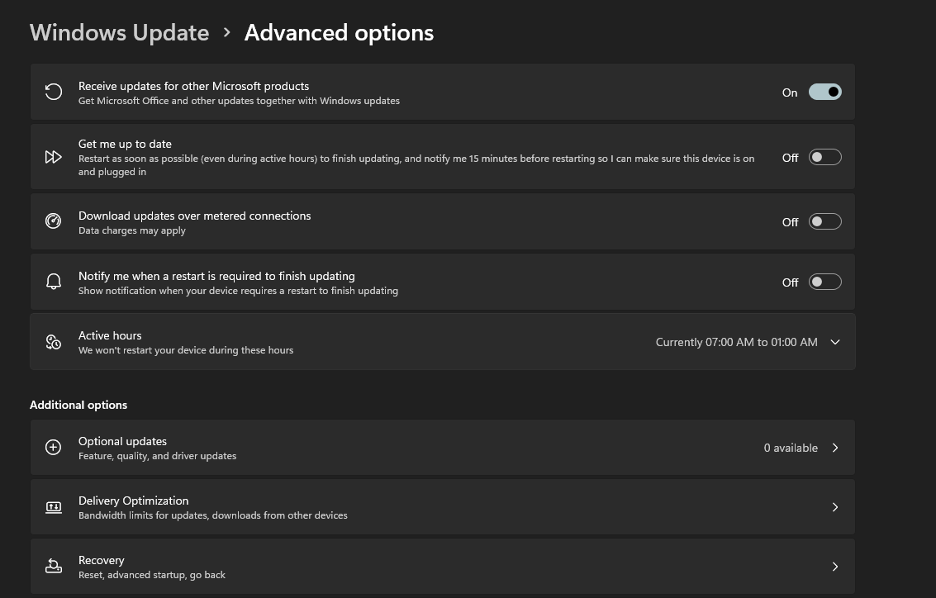
Task: Click the Receive updates for other Microsoft products title
Action: (193, 86)
